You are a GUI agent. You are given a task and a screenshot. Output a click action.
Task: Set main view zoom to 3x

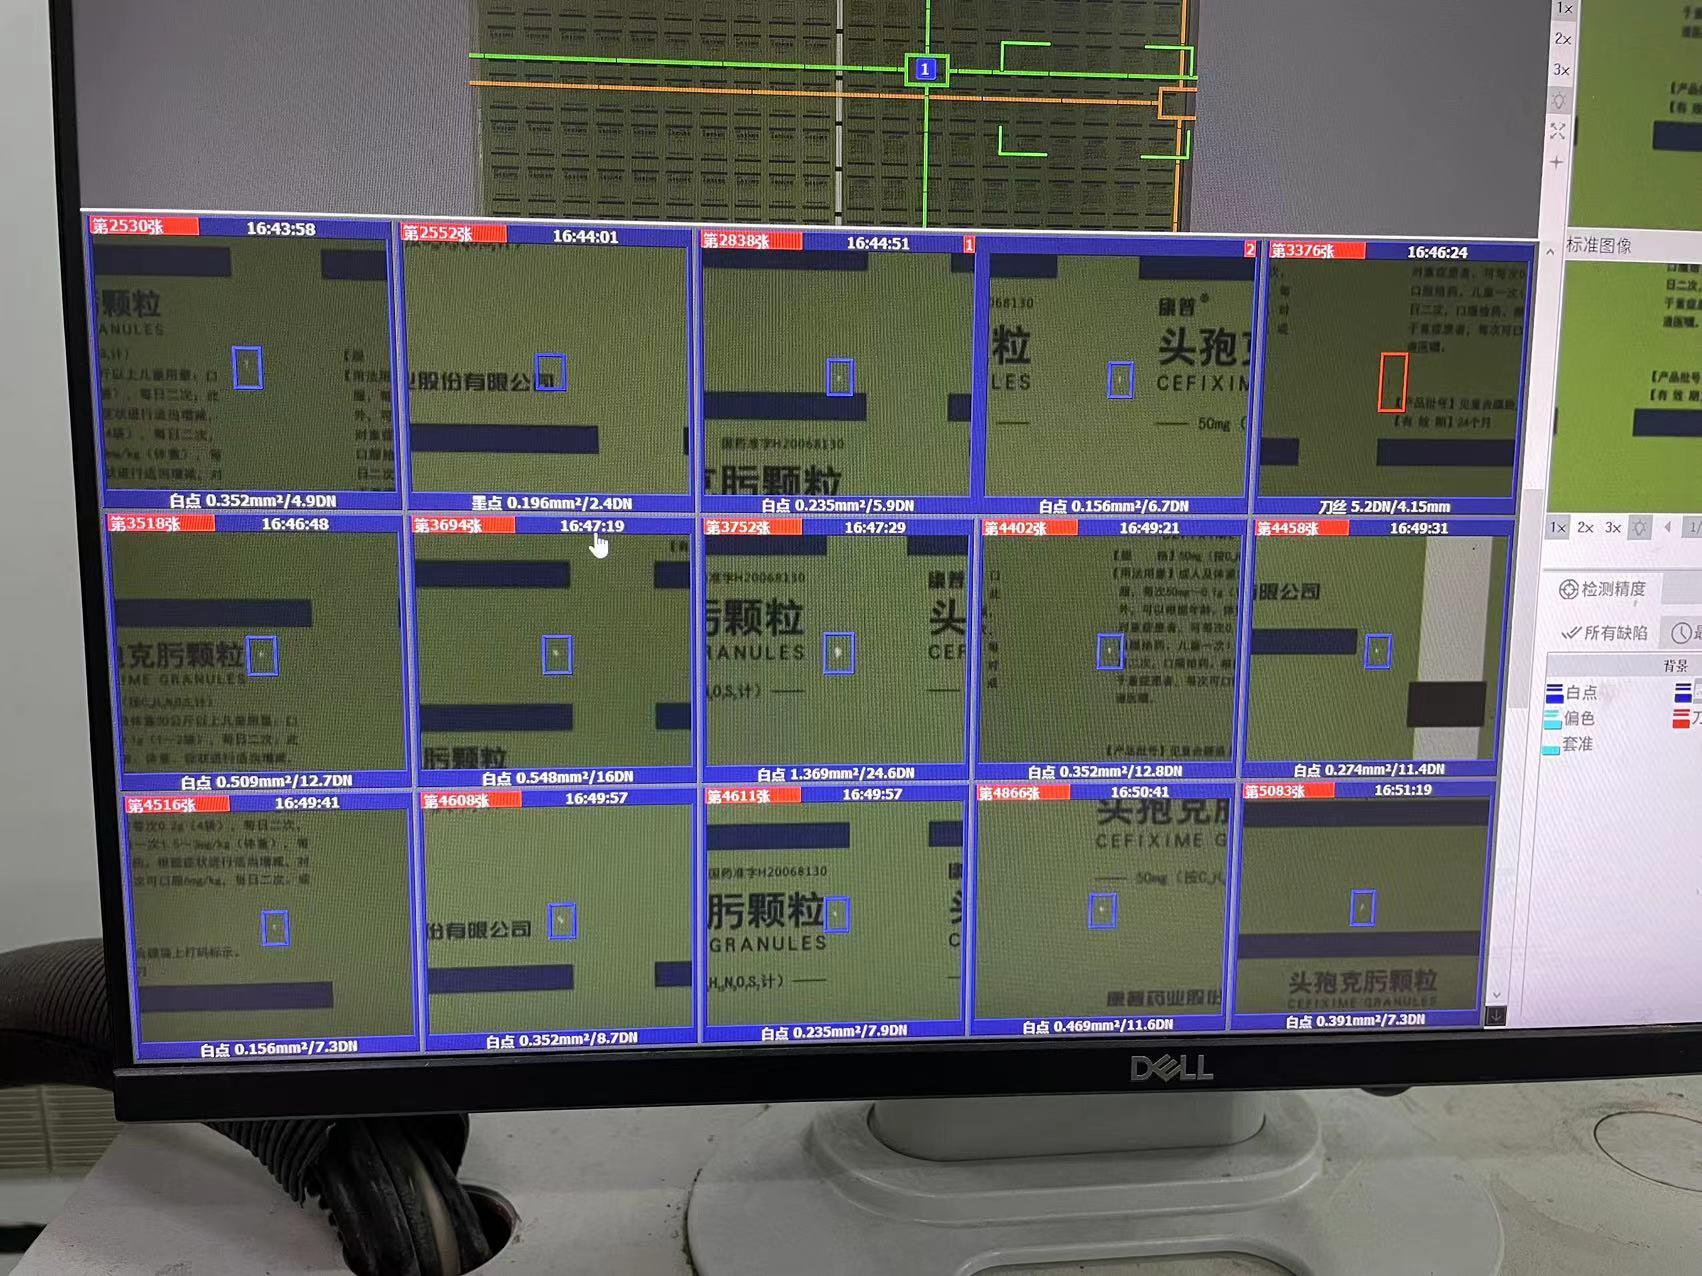coord(1561,70)
